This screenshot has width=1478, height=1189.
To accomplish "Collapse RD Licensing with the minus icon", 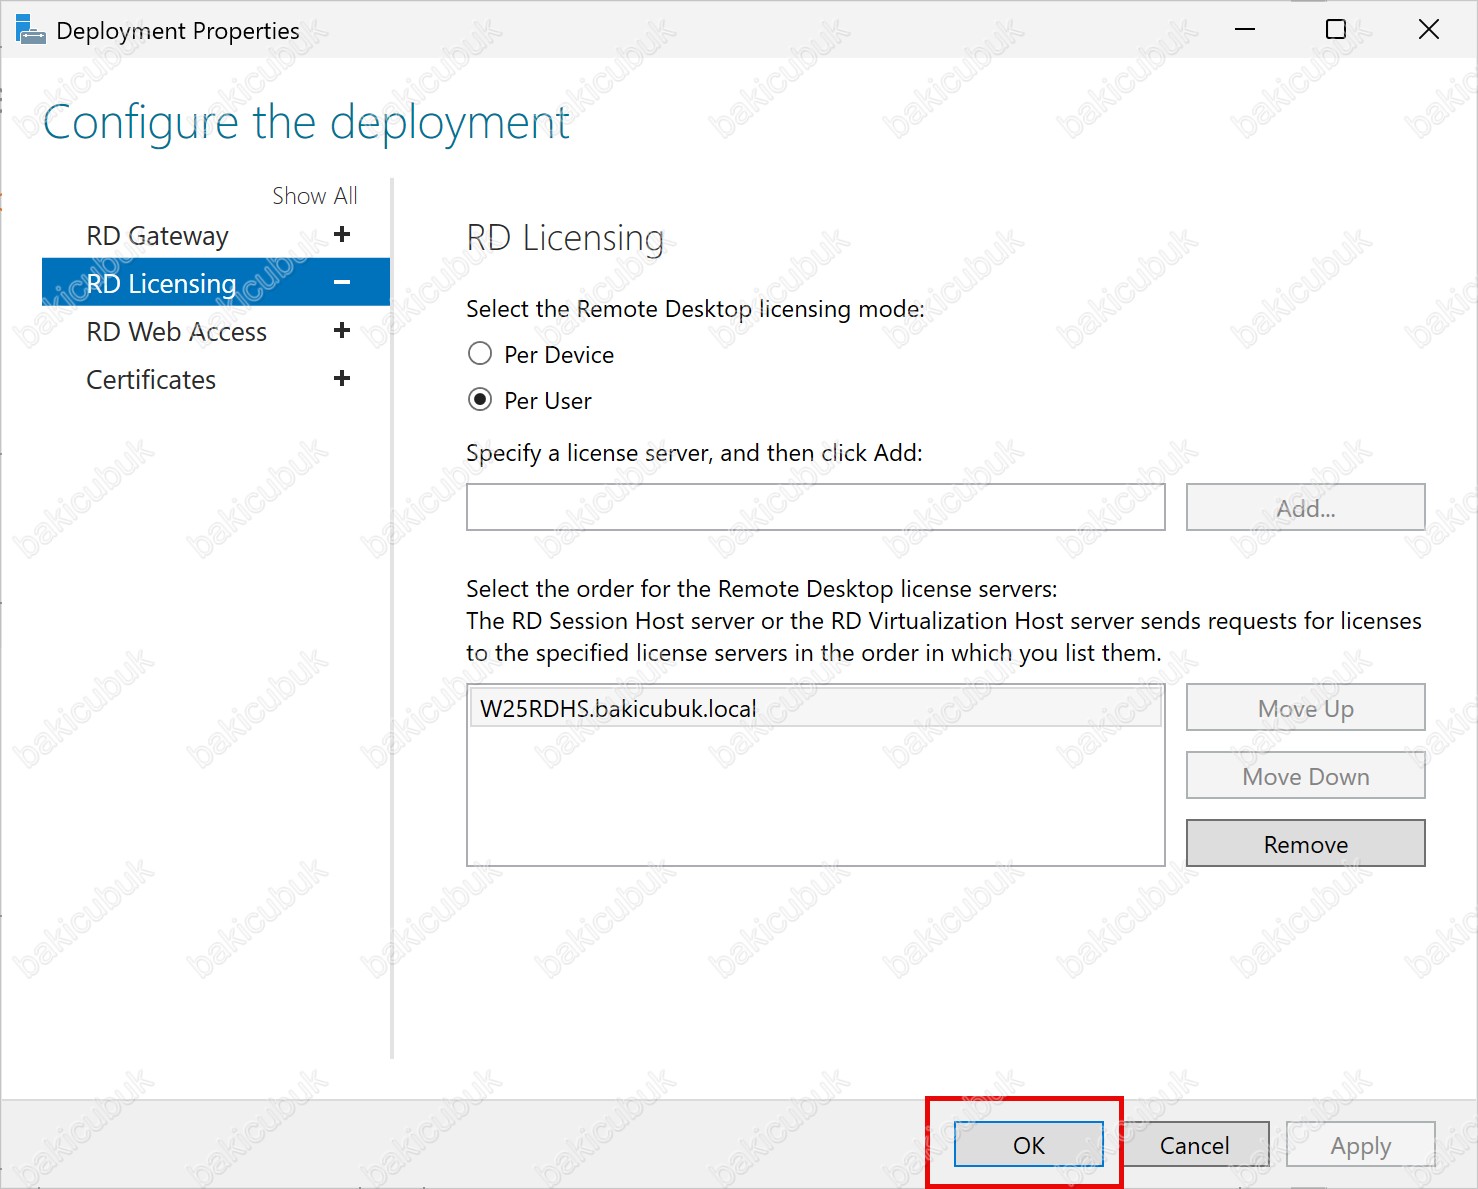I will pos(342,283).
